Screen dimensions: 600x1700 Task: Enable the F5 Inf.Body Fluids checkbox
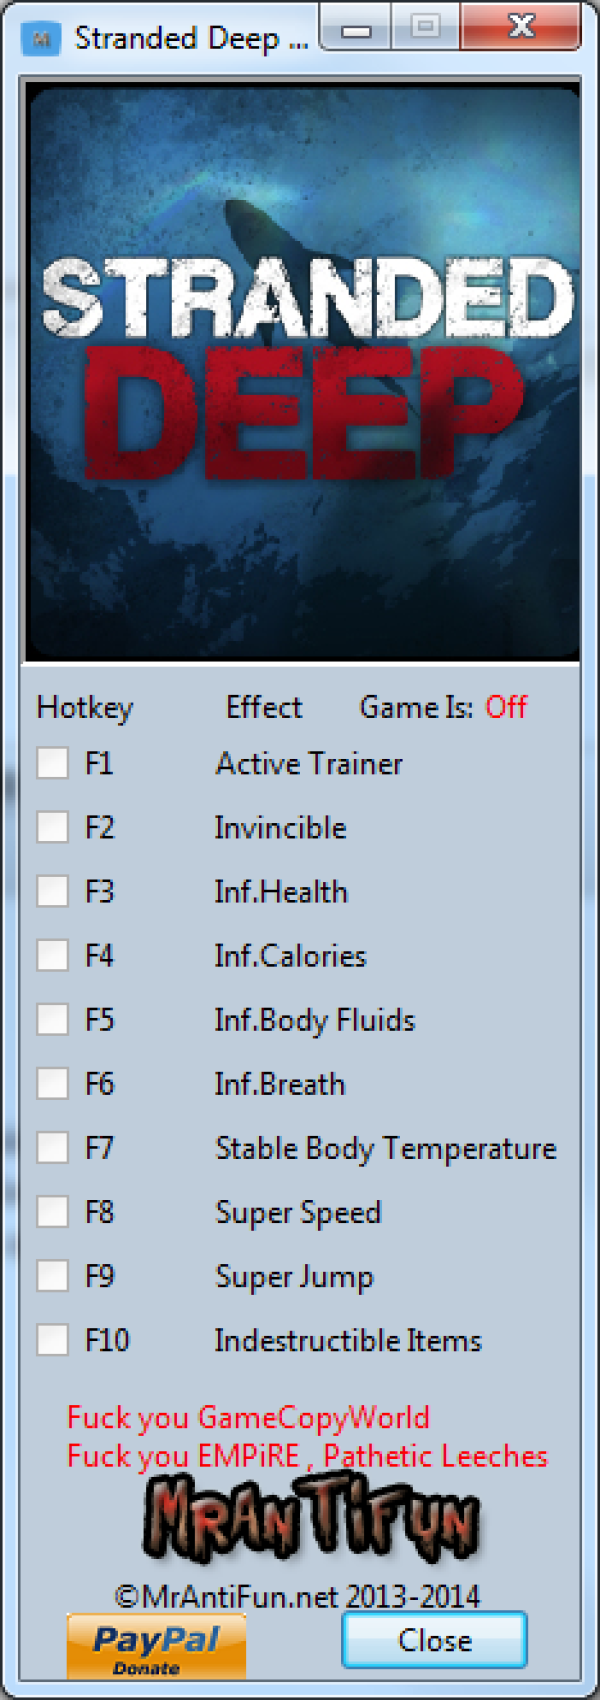click(x=52, y=1019)
